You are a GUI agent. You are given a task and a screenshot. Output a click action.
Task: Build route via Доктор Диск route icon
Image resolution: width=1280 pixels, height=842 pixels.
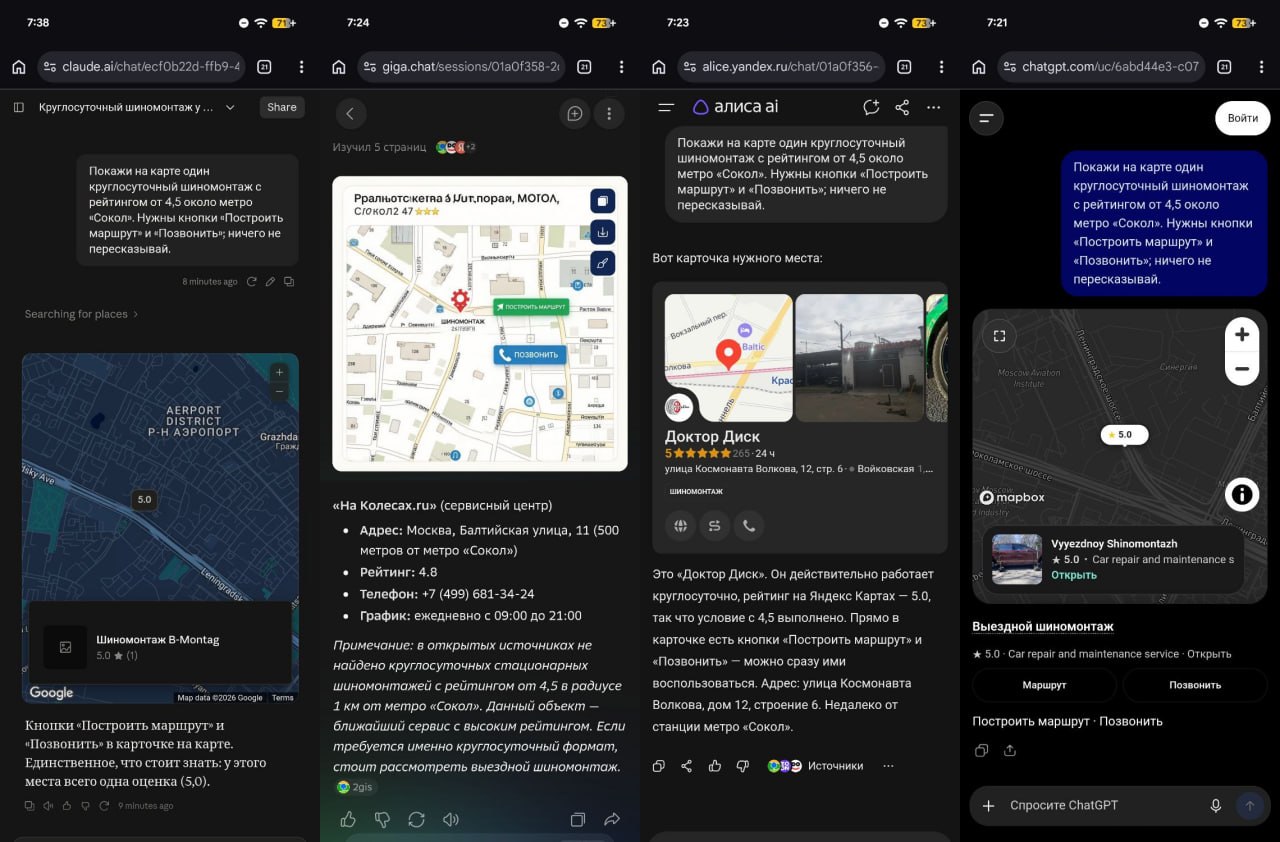[714, 525]
